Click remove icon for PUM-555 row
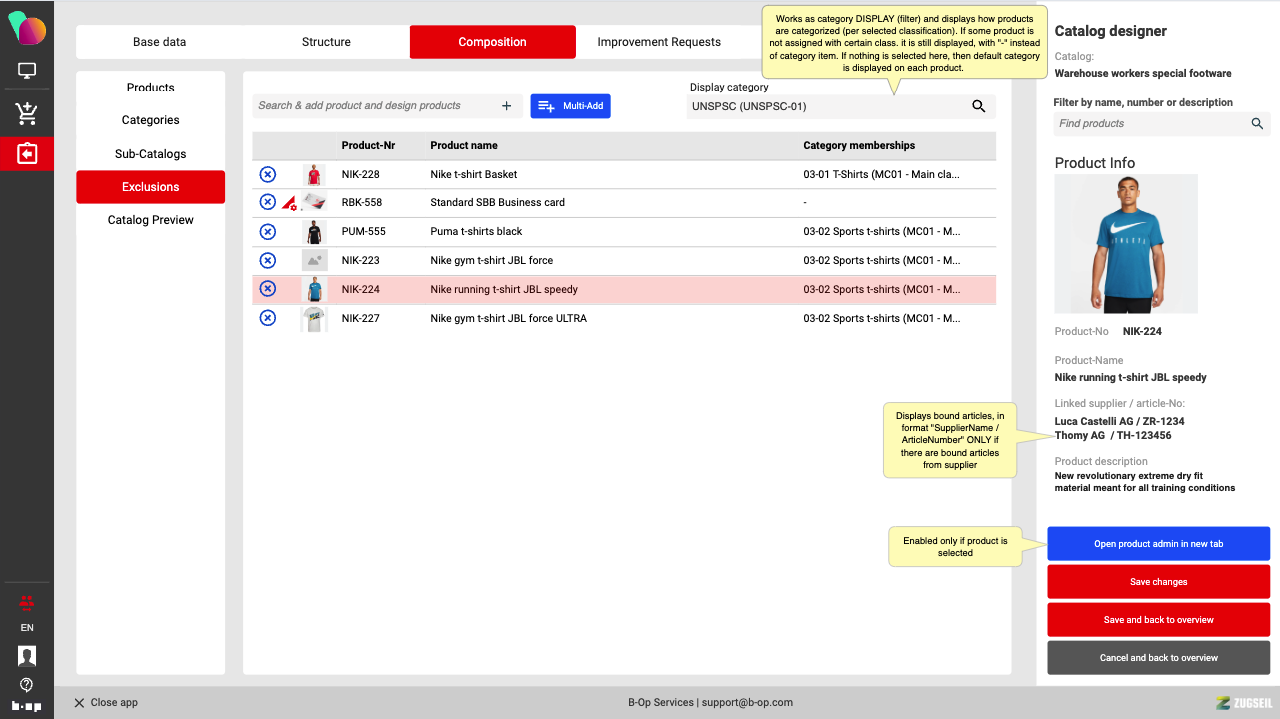Screen dimensions: 1280x719 (x=268, y=232)
